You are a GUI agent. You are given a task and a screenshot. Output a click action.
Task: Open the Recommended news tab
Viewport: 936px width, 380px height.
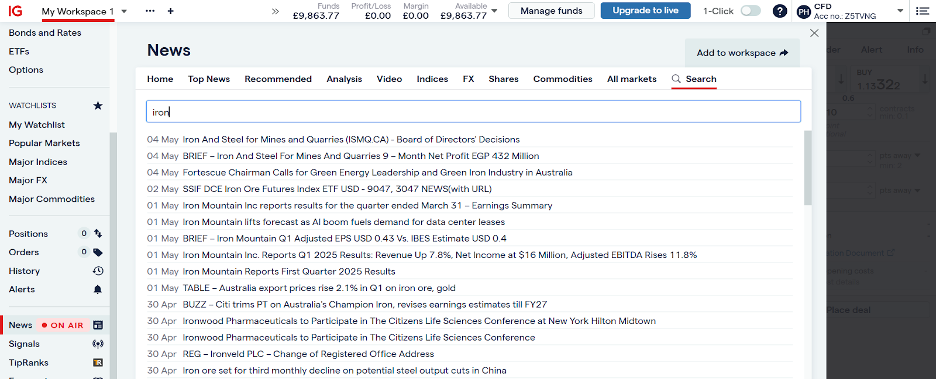coord(278,79)
